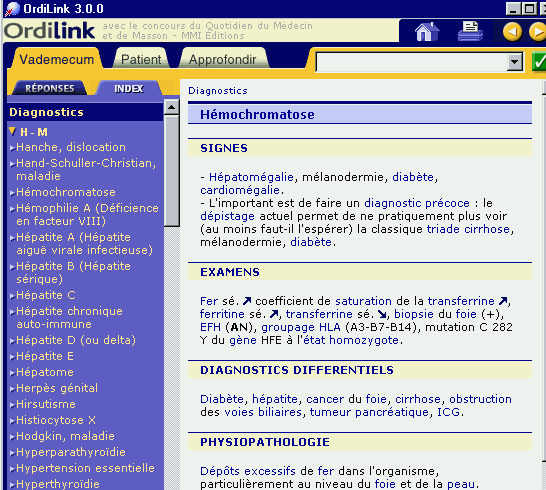Open Hépatite C in the index

(46, 295)
